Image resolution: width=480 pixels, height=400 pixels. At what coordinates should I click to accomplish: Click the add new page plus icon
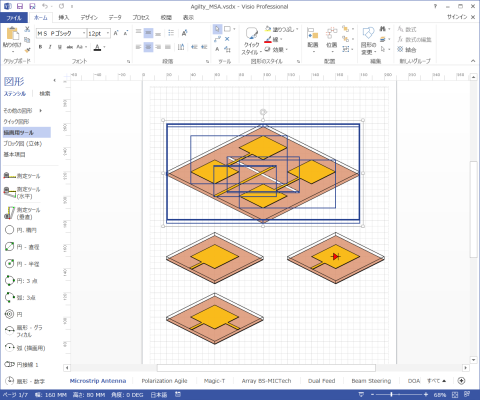(x=461, y=381)
